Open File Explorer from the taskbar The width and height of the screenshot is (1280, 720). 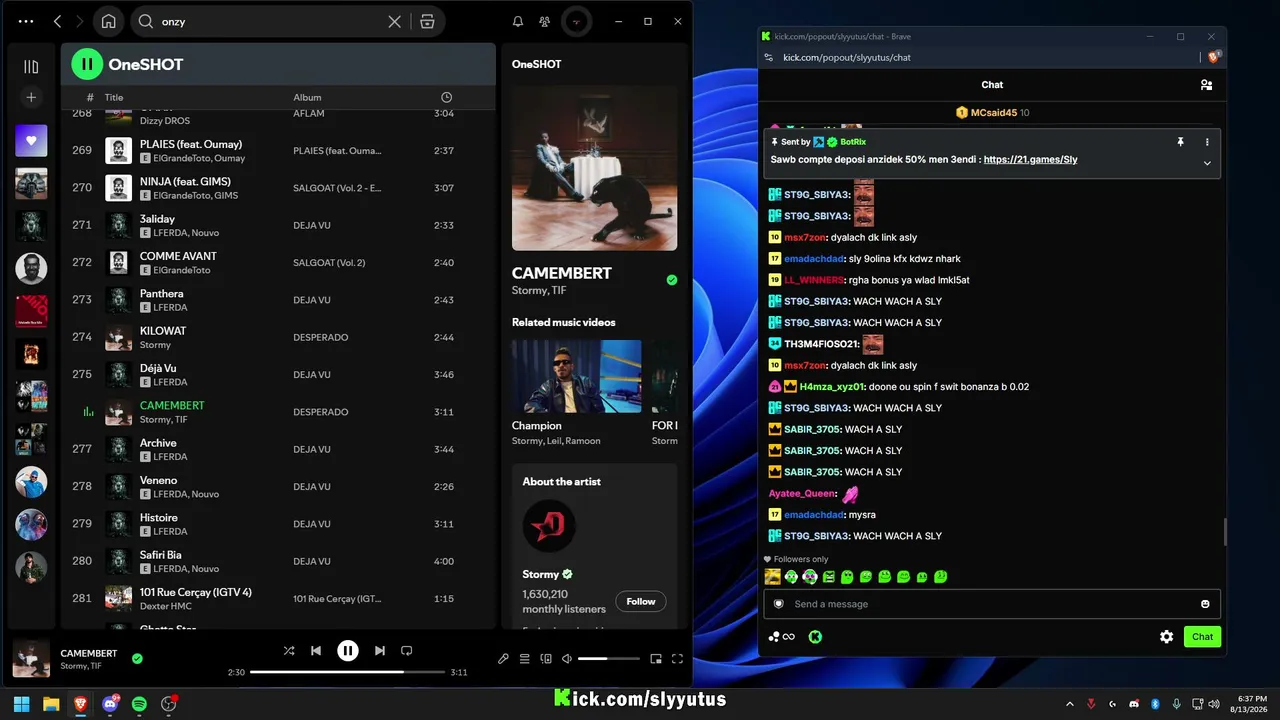coord(51,704)
